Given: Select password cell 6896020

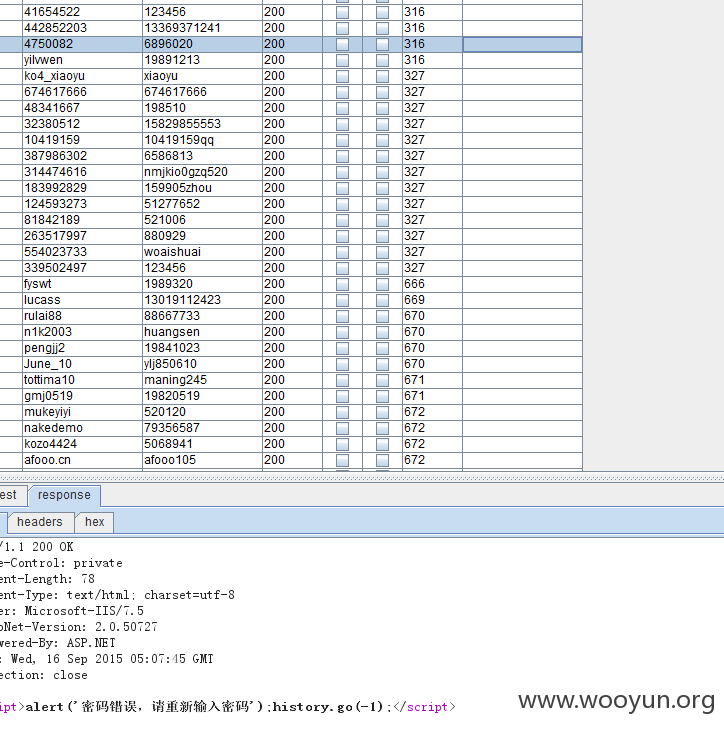Looking at the screenshot, I should click(x=202, y=44).
